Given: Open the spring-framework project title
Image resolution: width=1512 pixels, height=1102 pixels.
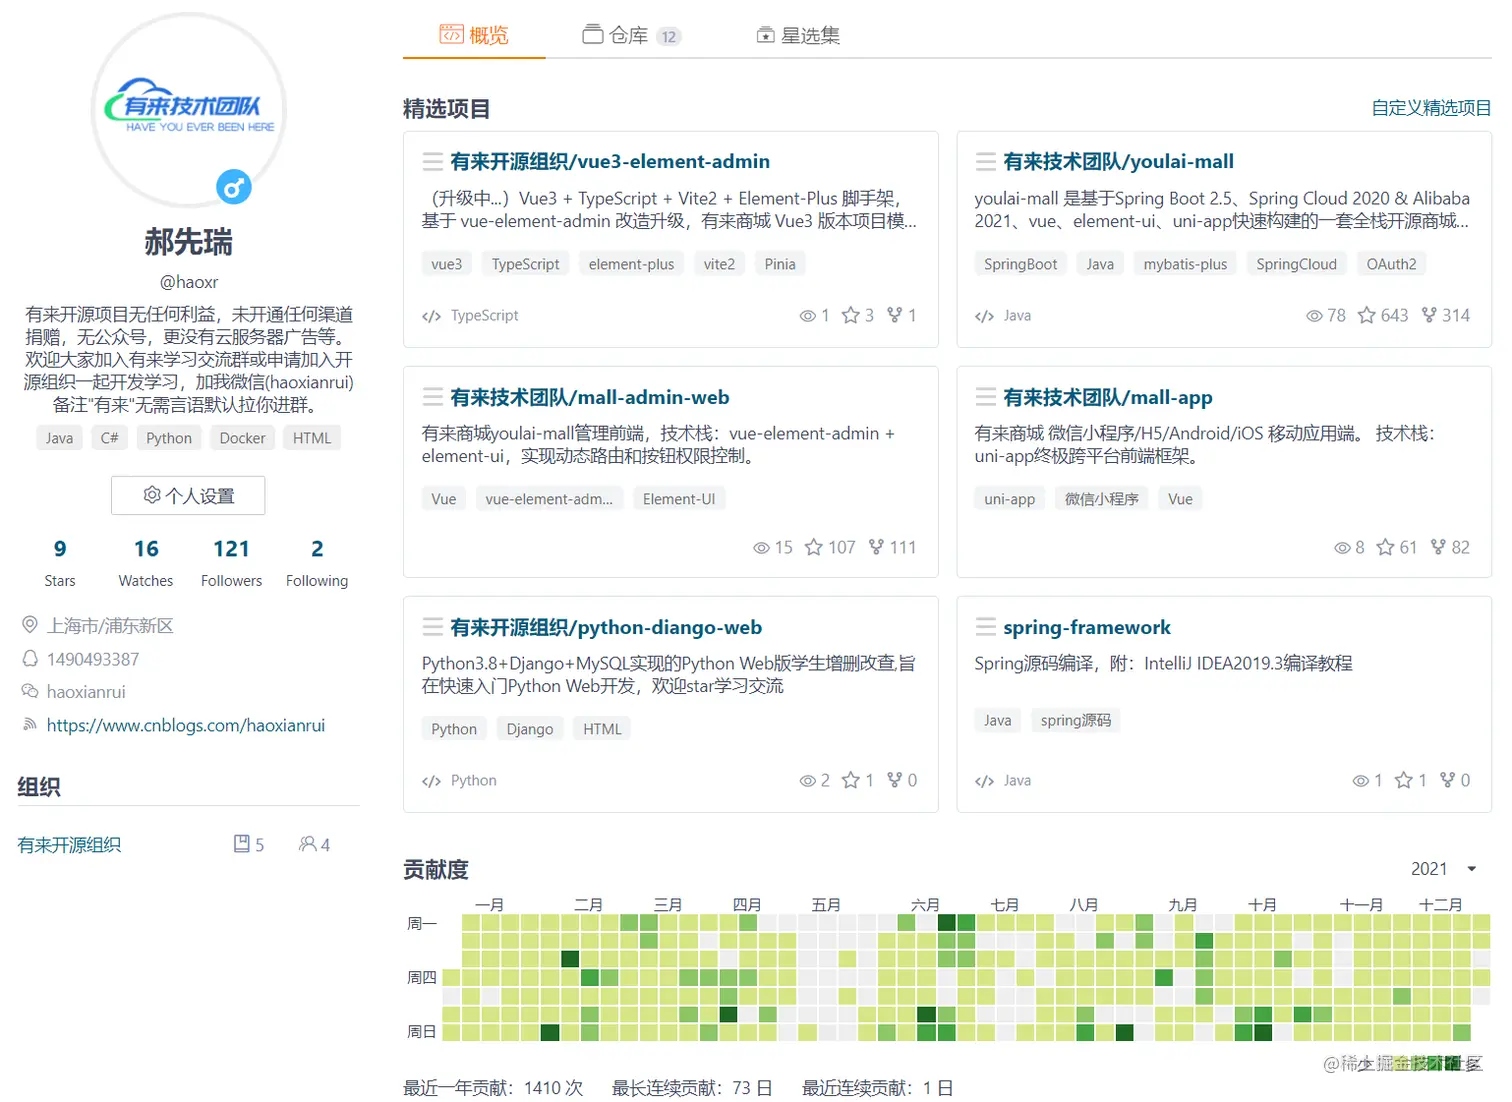Looking at the screenshot, I should click(1087, 627).
